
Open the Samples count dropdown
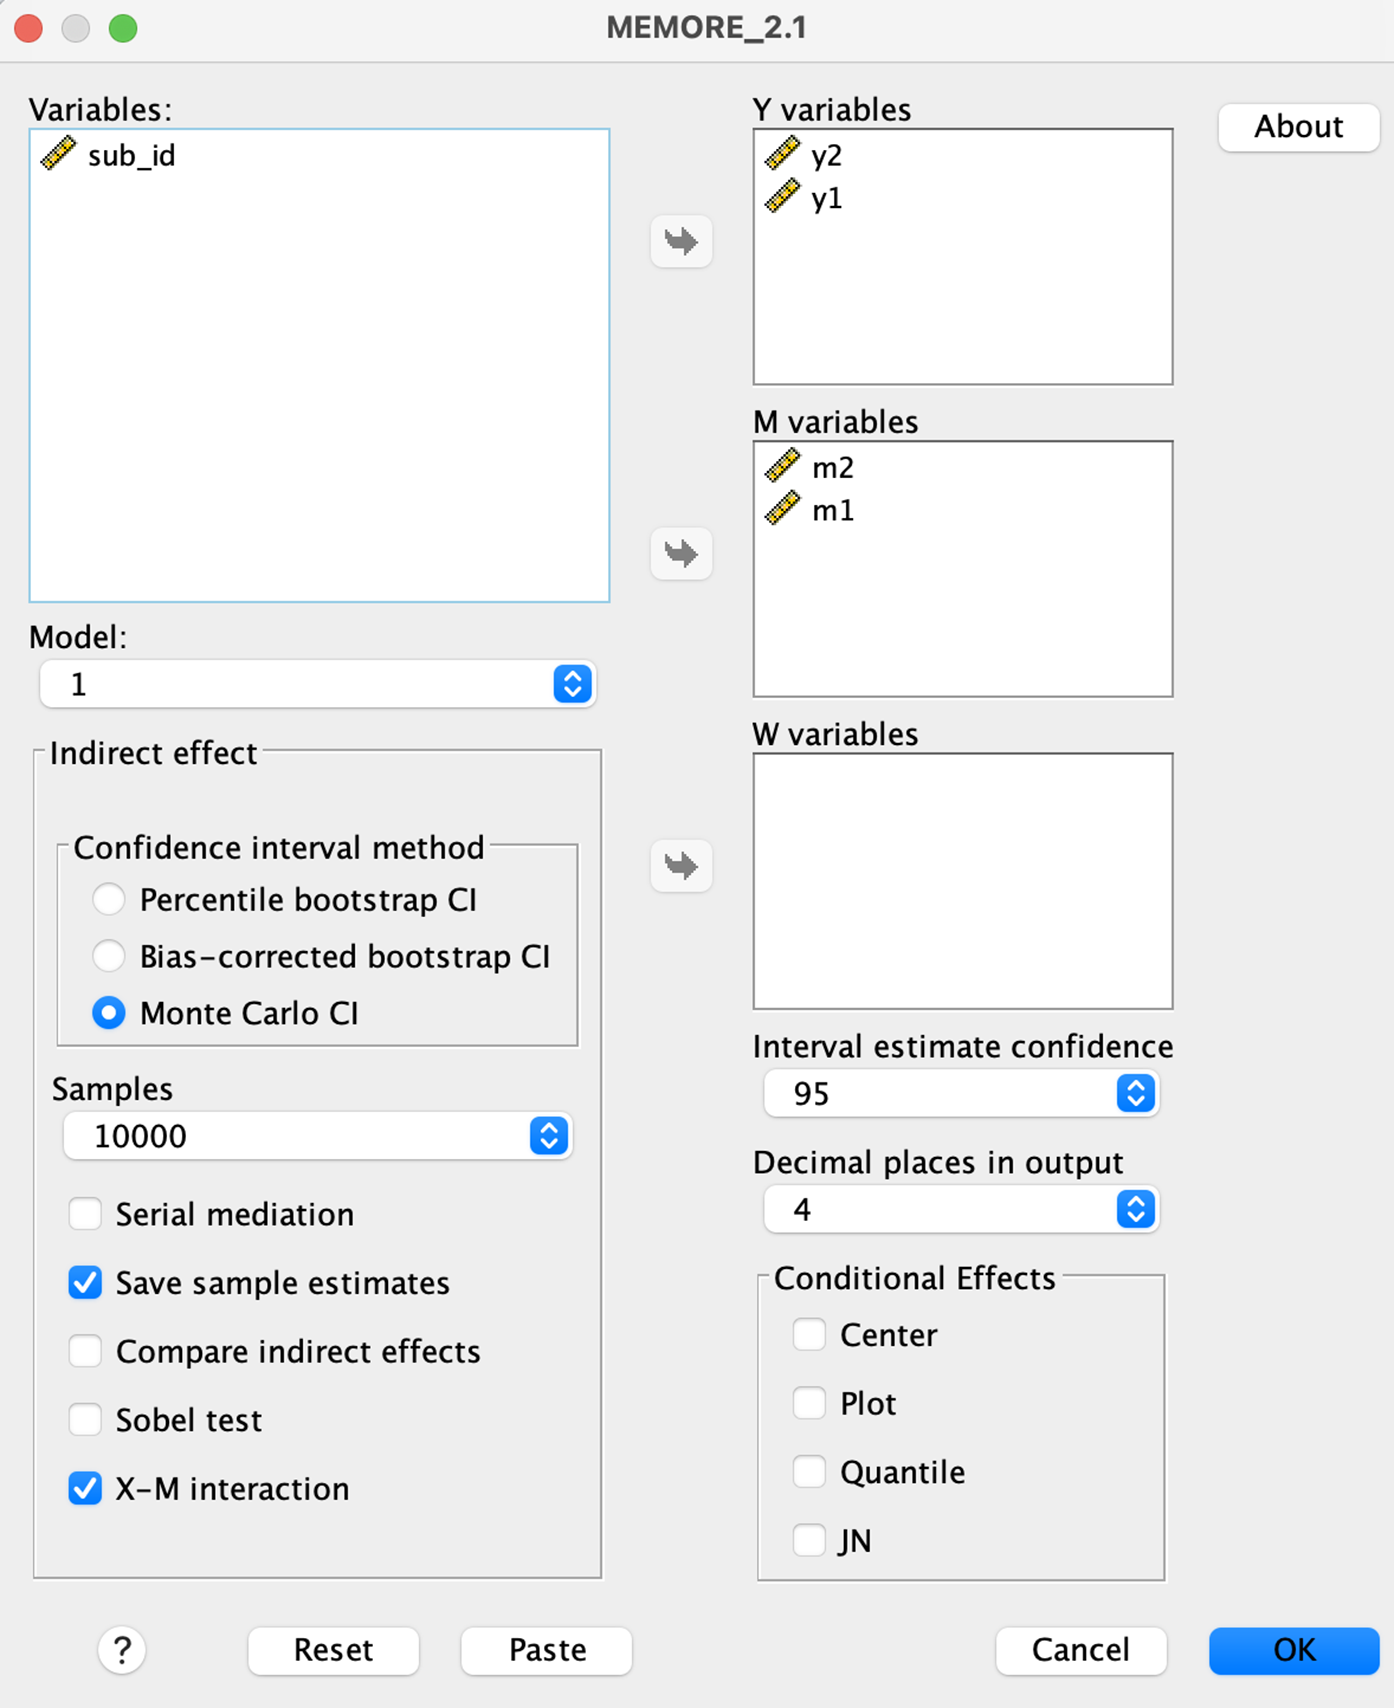tap(318, 1136)
